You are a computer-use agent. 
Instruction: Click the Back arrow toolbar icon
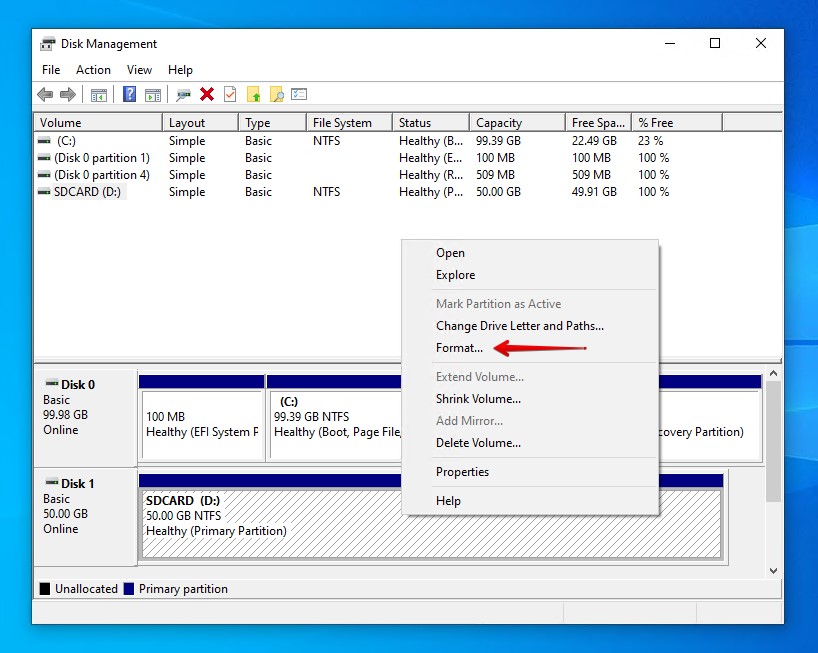coord(45,95)
